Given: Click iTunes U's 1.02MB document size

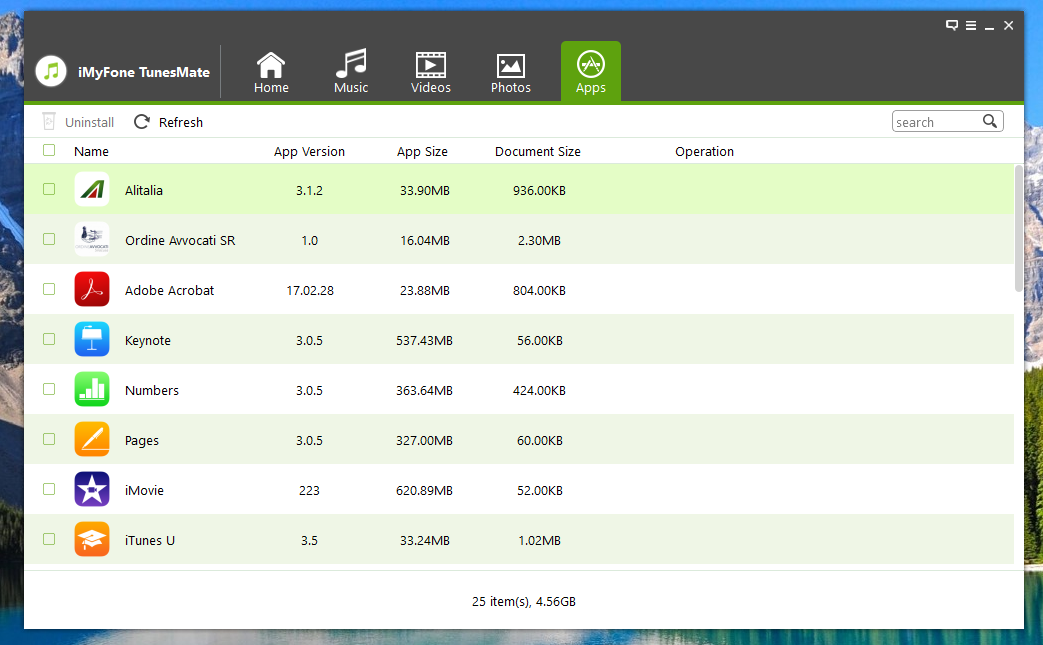Looking at the screenshot, I should point(539,541).
